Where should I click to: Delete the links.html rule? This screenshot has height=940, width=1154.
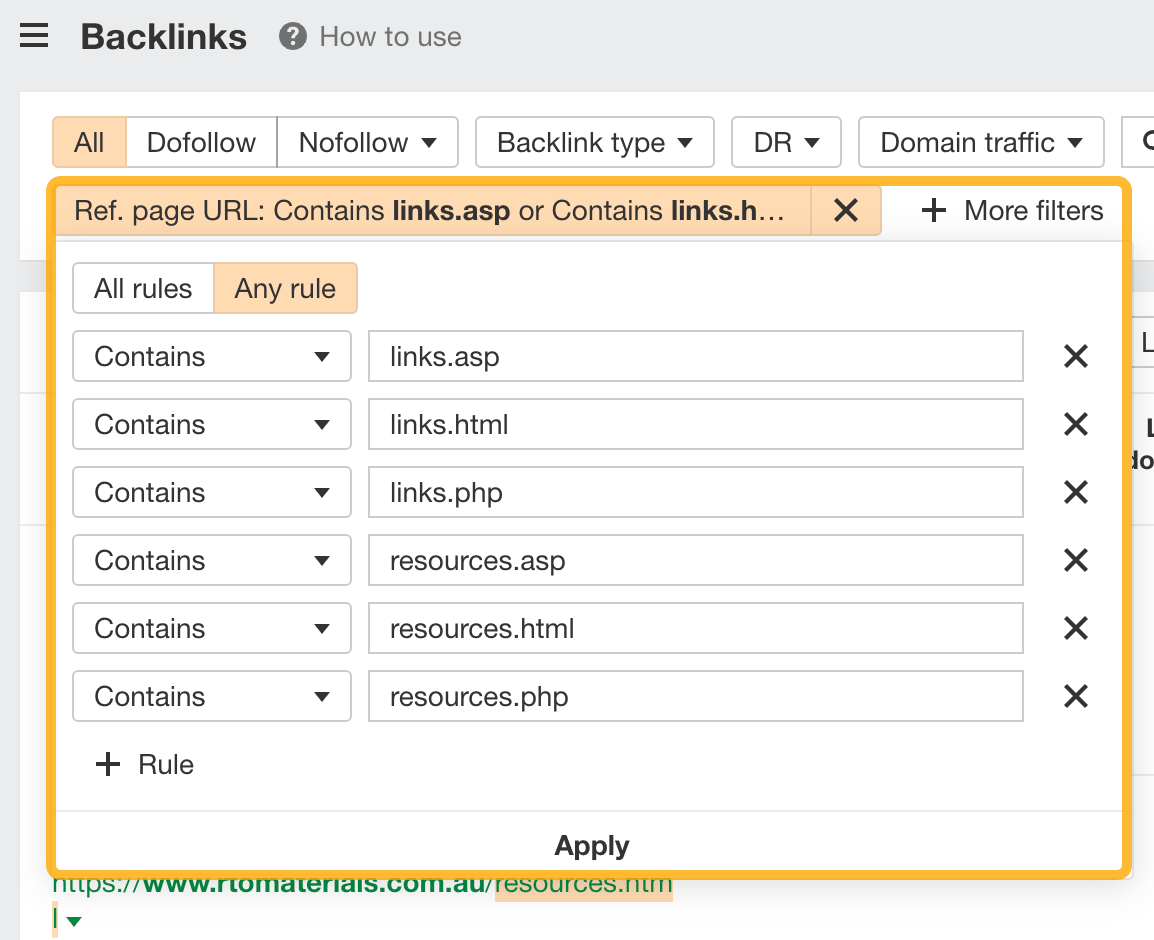pos(1075,424)
